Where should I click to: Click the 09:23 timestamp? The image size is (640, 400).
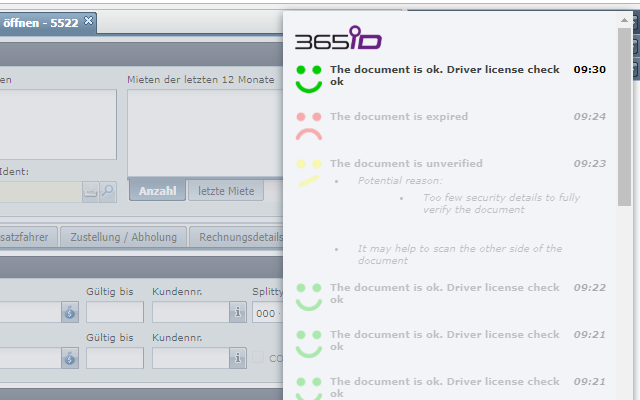point(589,164)
